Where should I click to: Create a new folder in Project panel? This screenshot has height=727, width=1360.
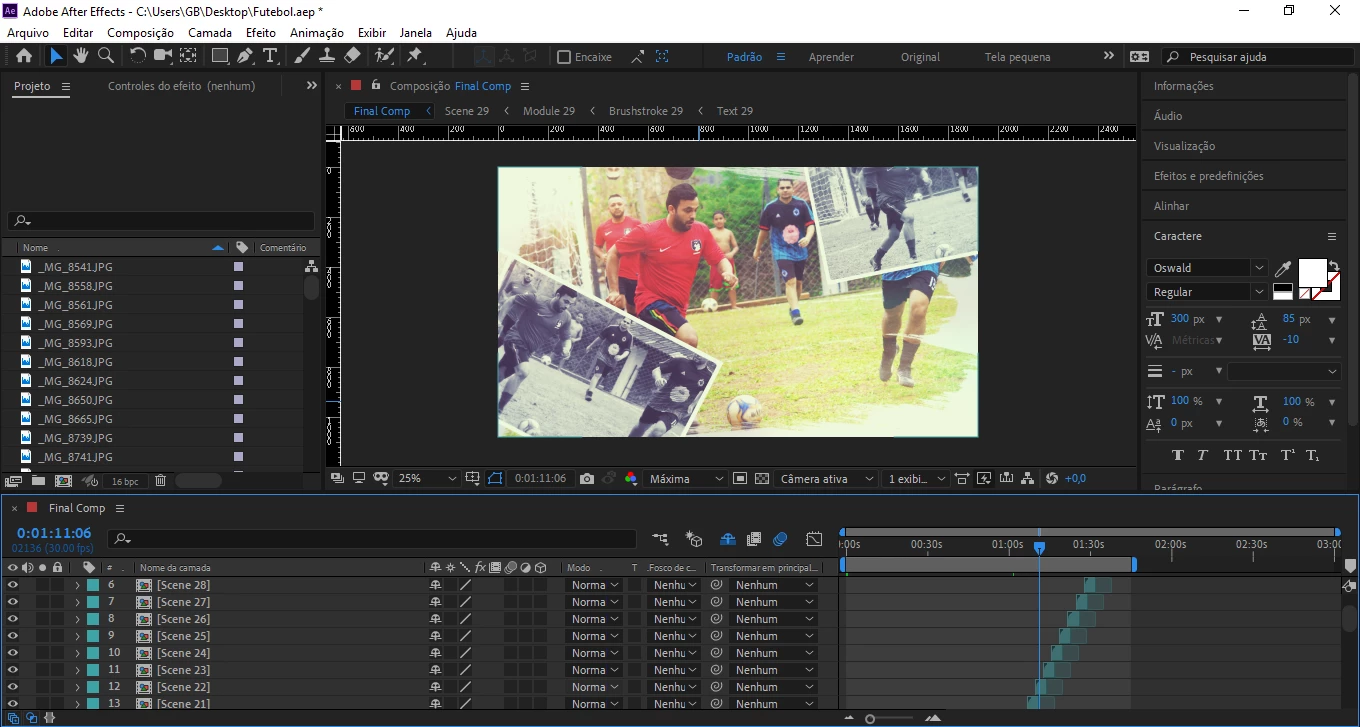38,481
